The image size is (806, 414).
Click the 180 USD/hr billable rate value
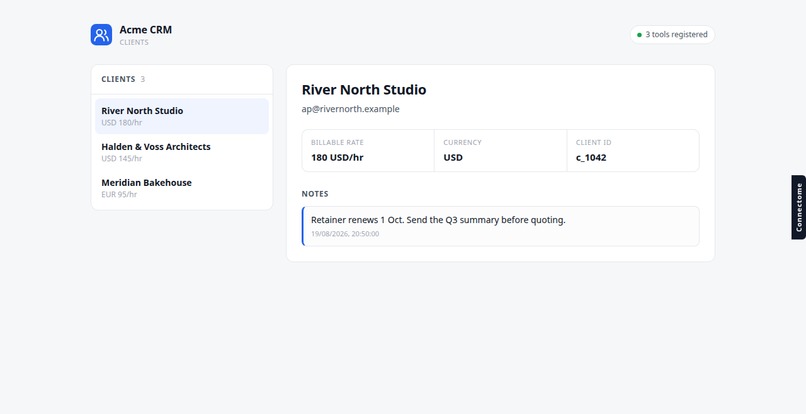tap(337, 157)
